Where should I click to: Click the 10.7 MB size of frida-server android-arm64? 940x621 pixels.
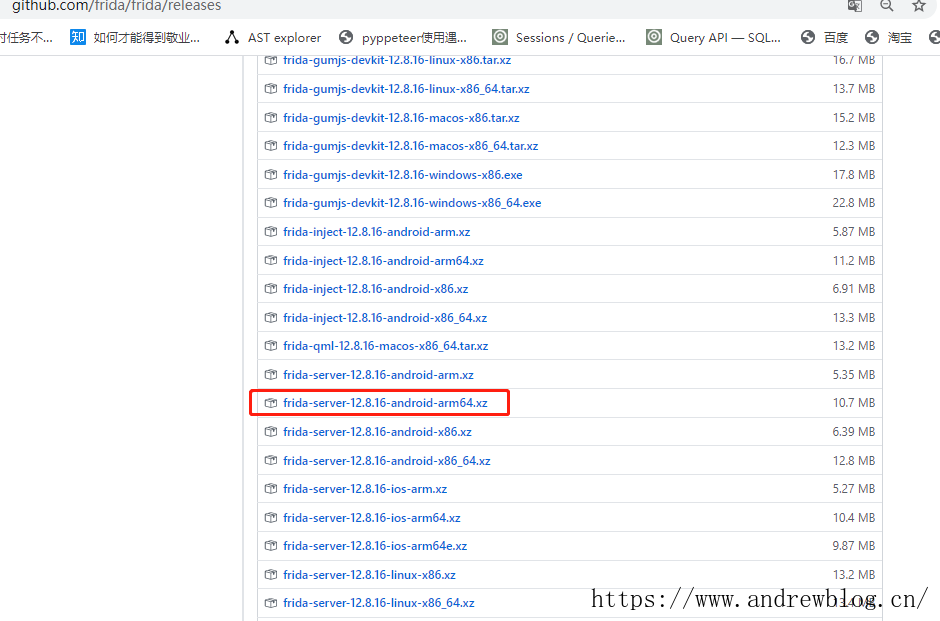(854, 403)
